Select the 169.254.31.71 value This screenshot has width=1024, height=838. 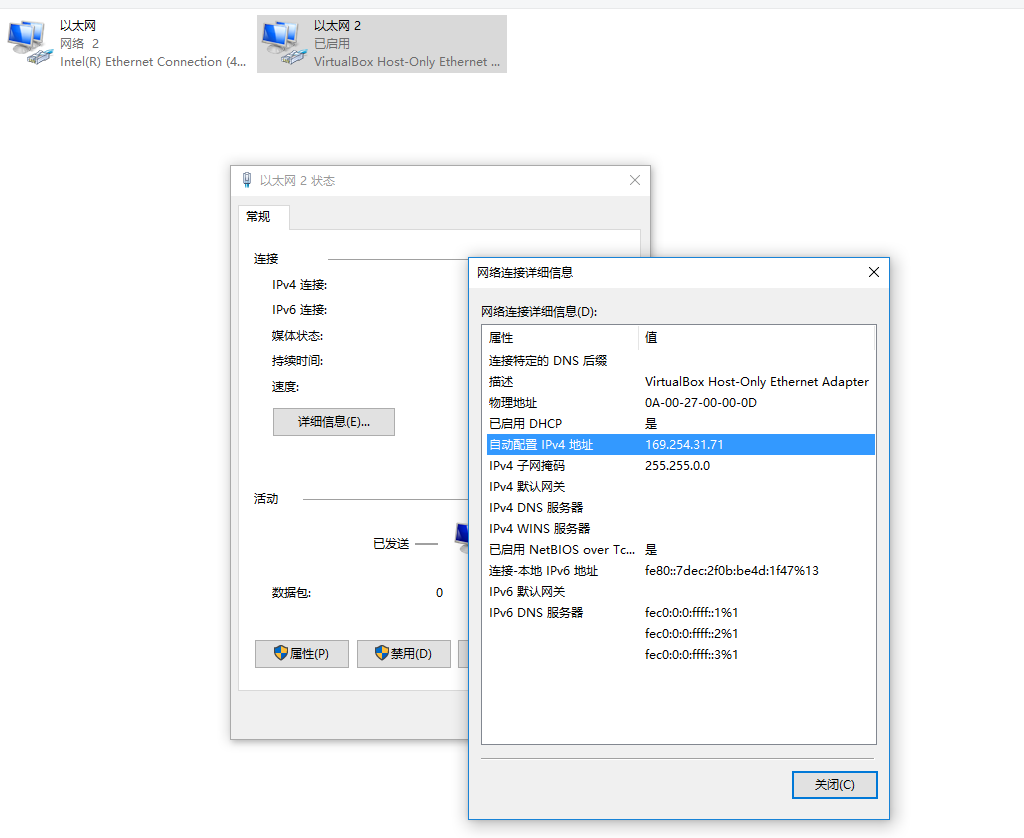coord(684,445)
